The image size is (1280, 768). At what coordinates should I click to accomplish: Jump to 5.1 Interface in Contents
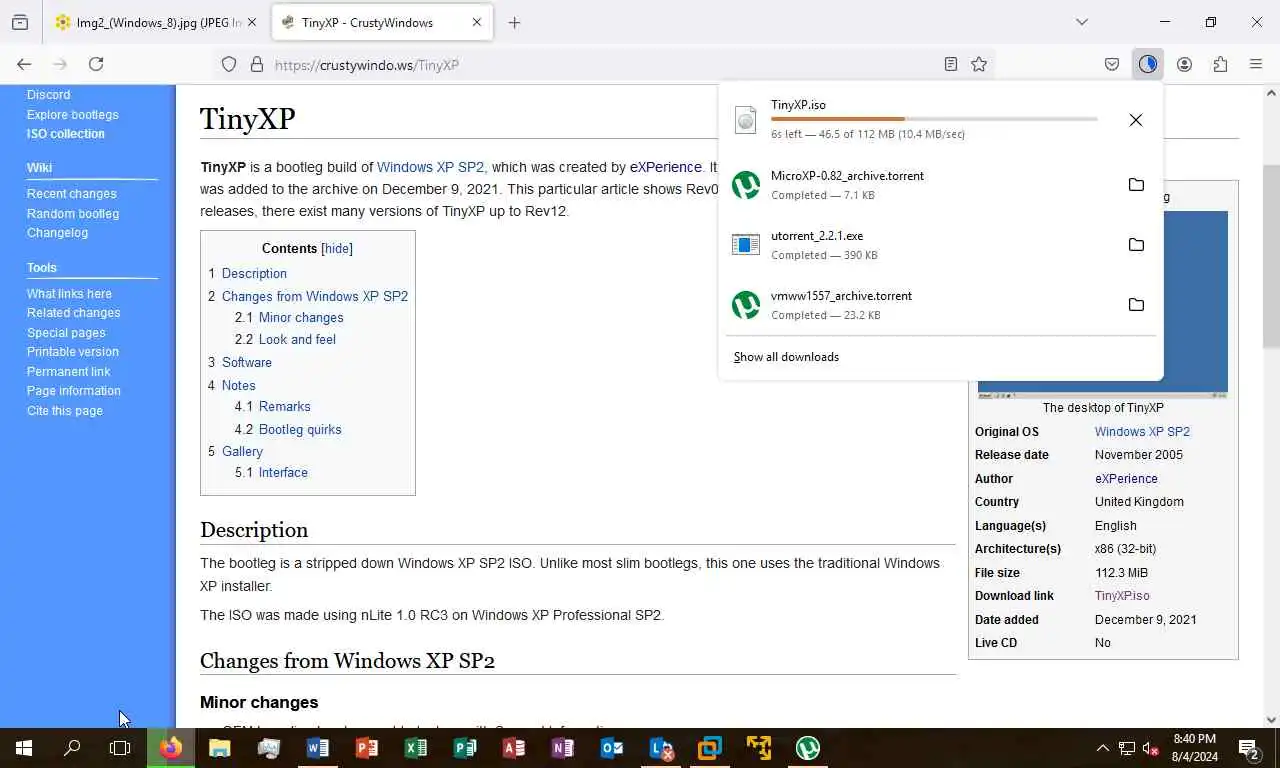(271, 473)
